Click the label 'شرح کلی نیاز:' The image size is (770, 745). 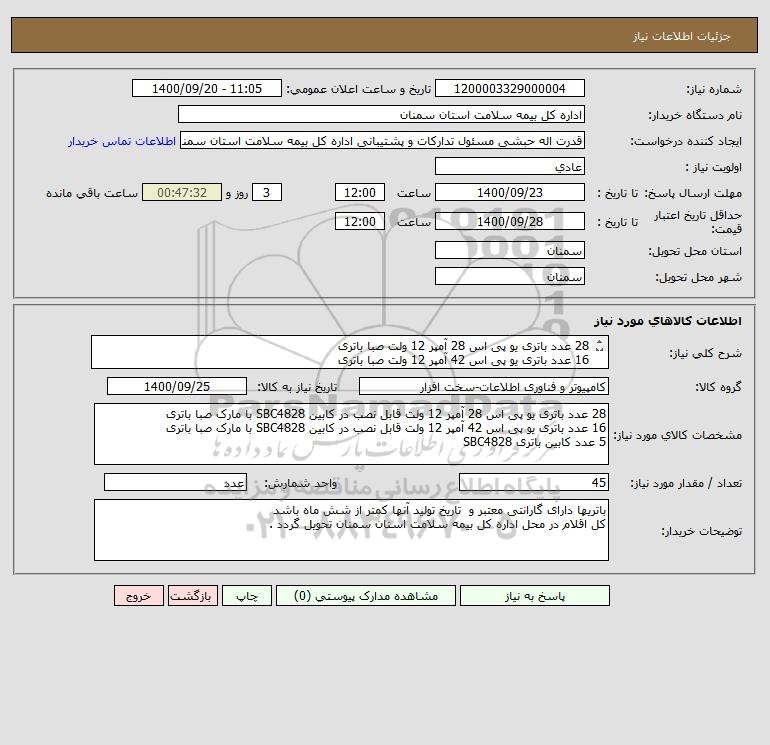(706, 354)
